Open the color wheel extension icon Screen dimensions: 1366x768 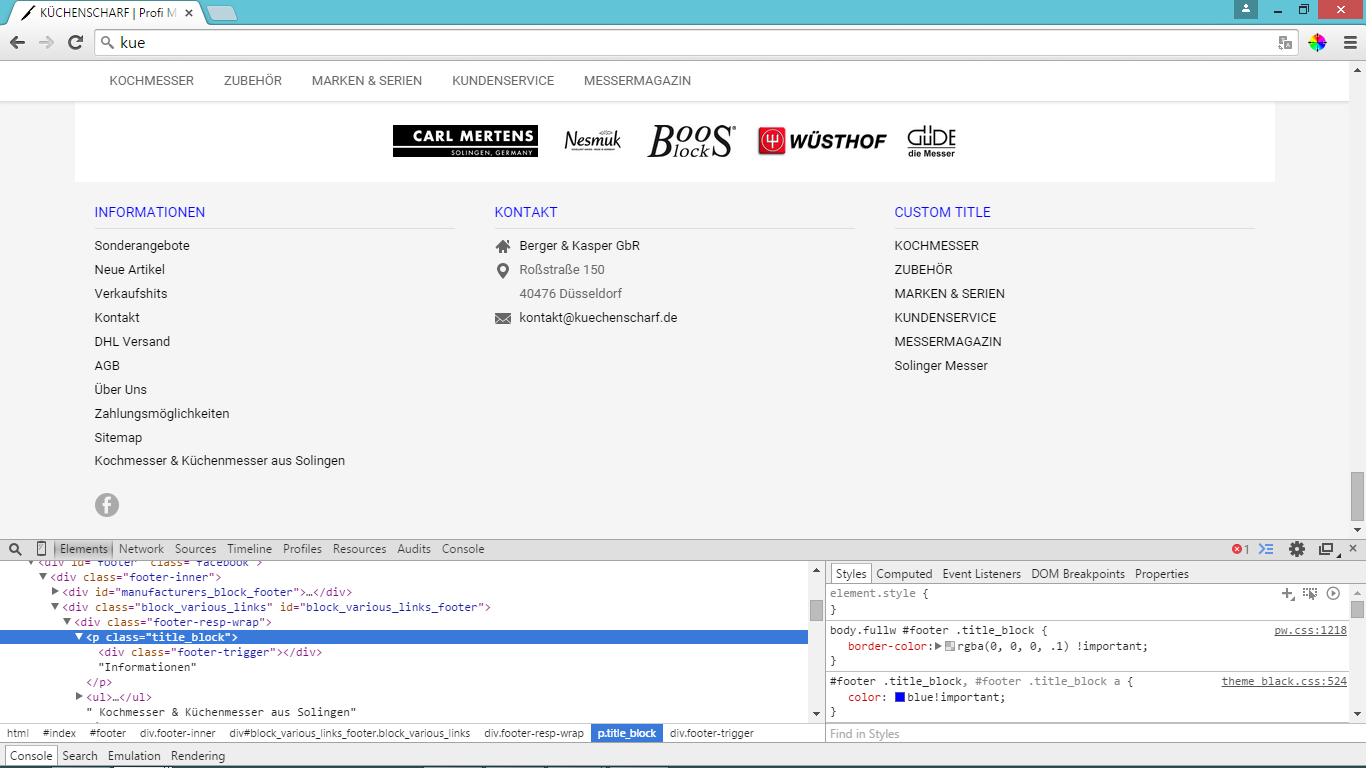(1318, 42)
